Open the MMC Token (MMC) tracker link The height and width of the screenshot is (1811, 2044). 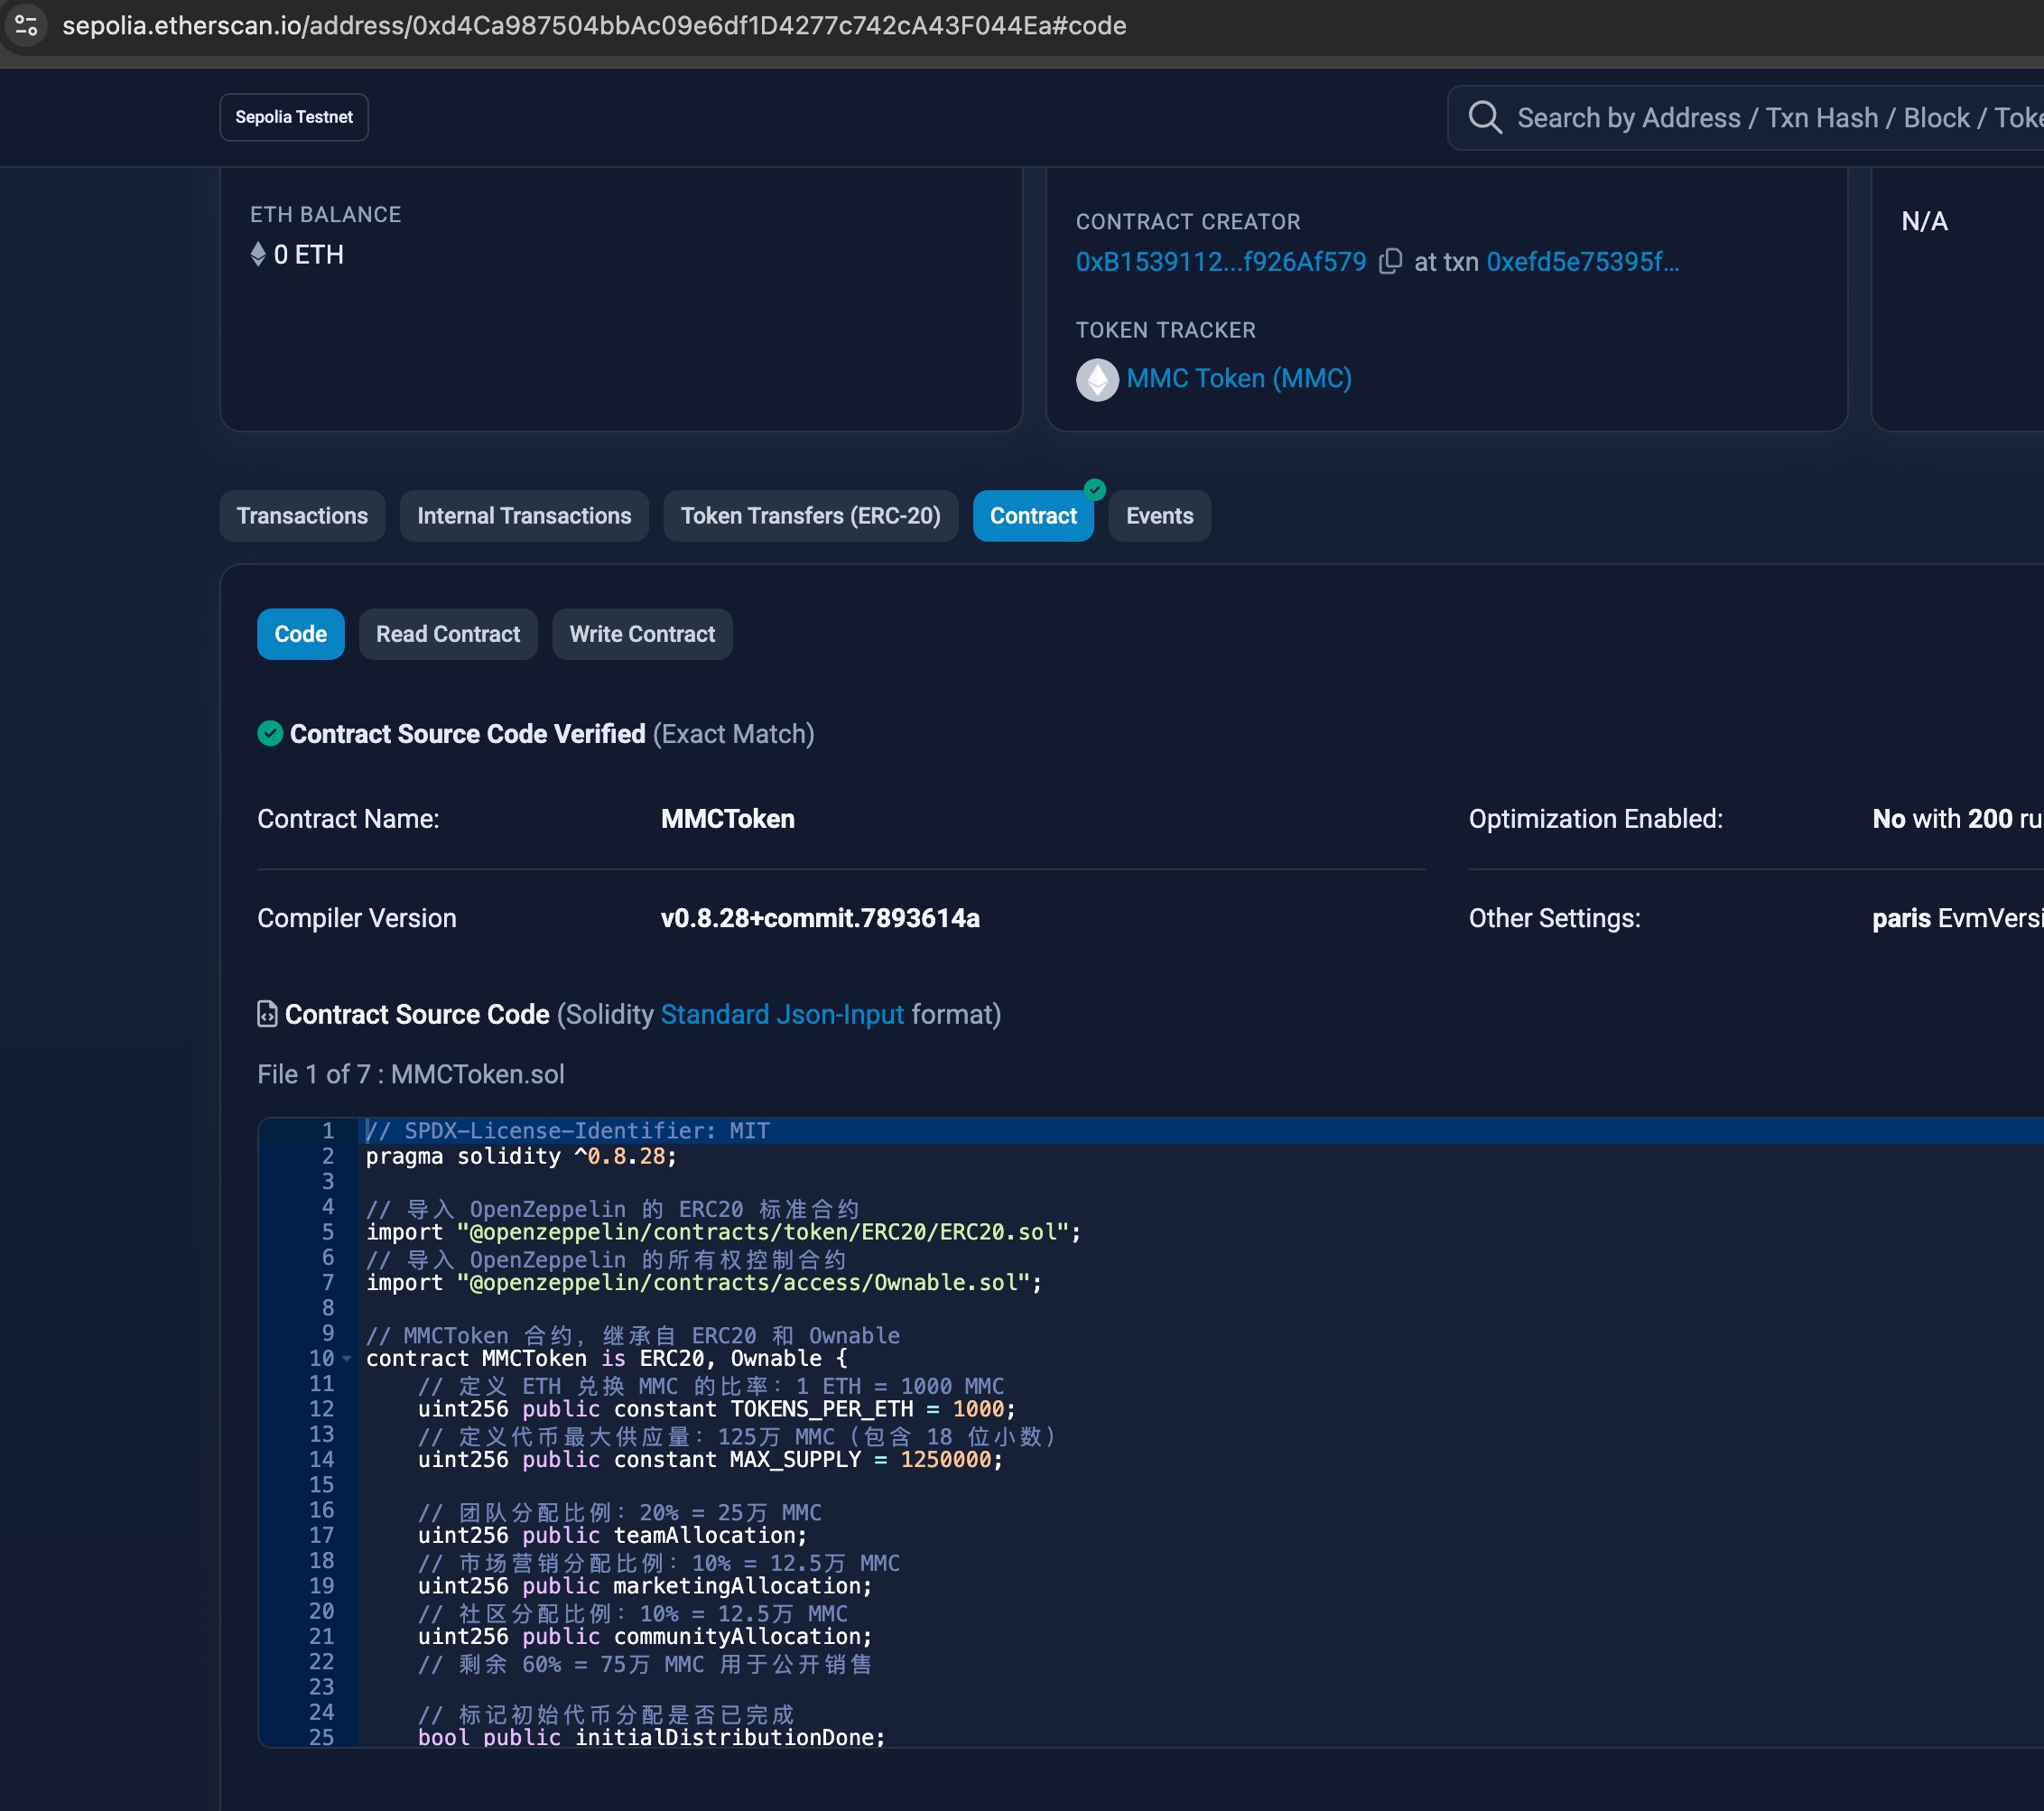coord(1238,379)
